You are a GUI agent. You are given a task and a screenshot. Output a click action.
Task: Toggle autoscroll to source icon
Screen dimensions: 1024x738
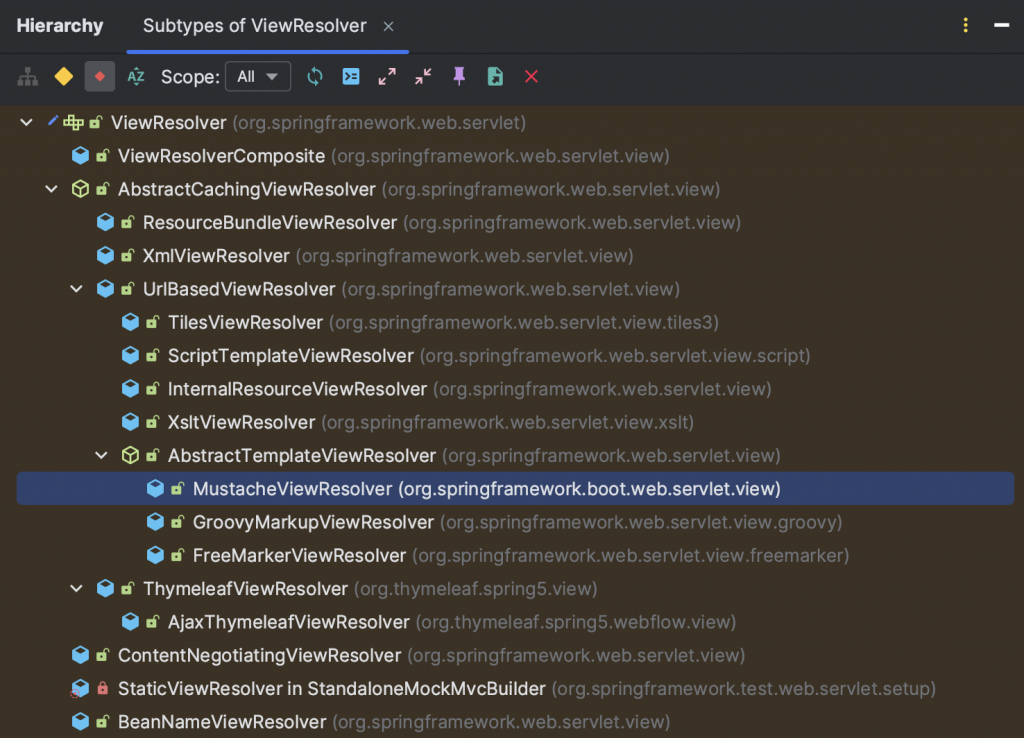351,76
